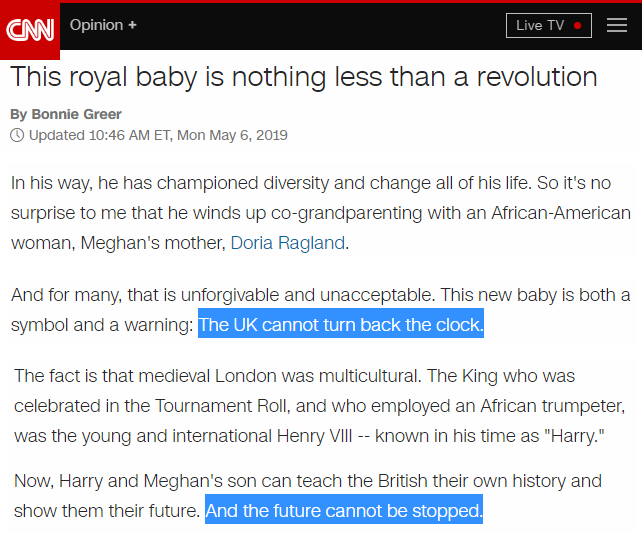
Task: Click the paragraph starting "In his way"
Action: pyautogui.click(x=321, y=213)
